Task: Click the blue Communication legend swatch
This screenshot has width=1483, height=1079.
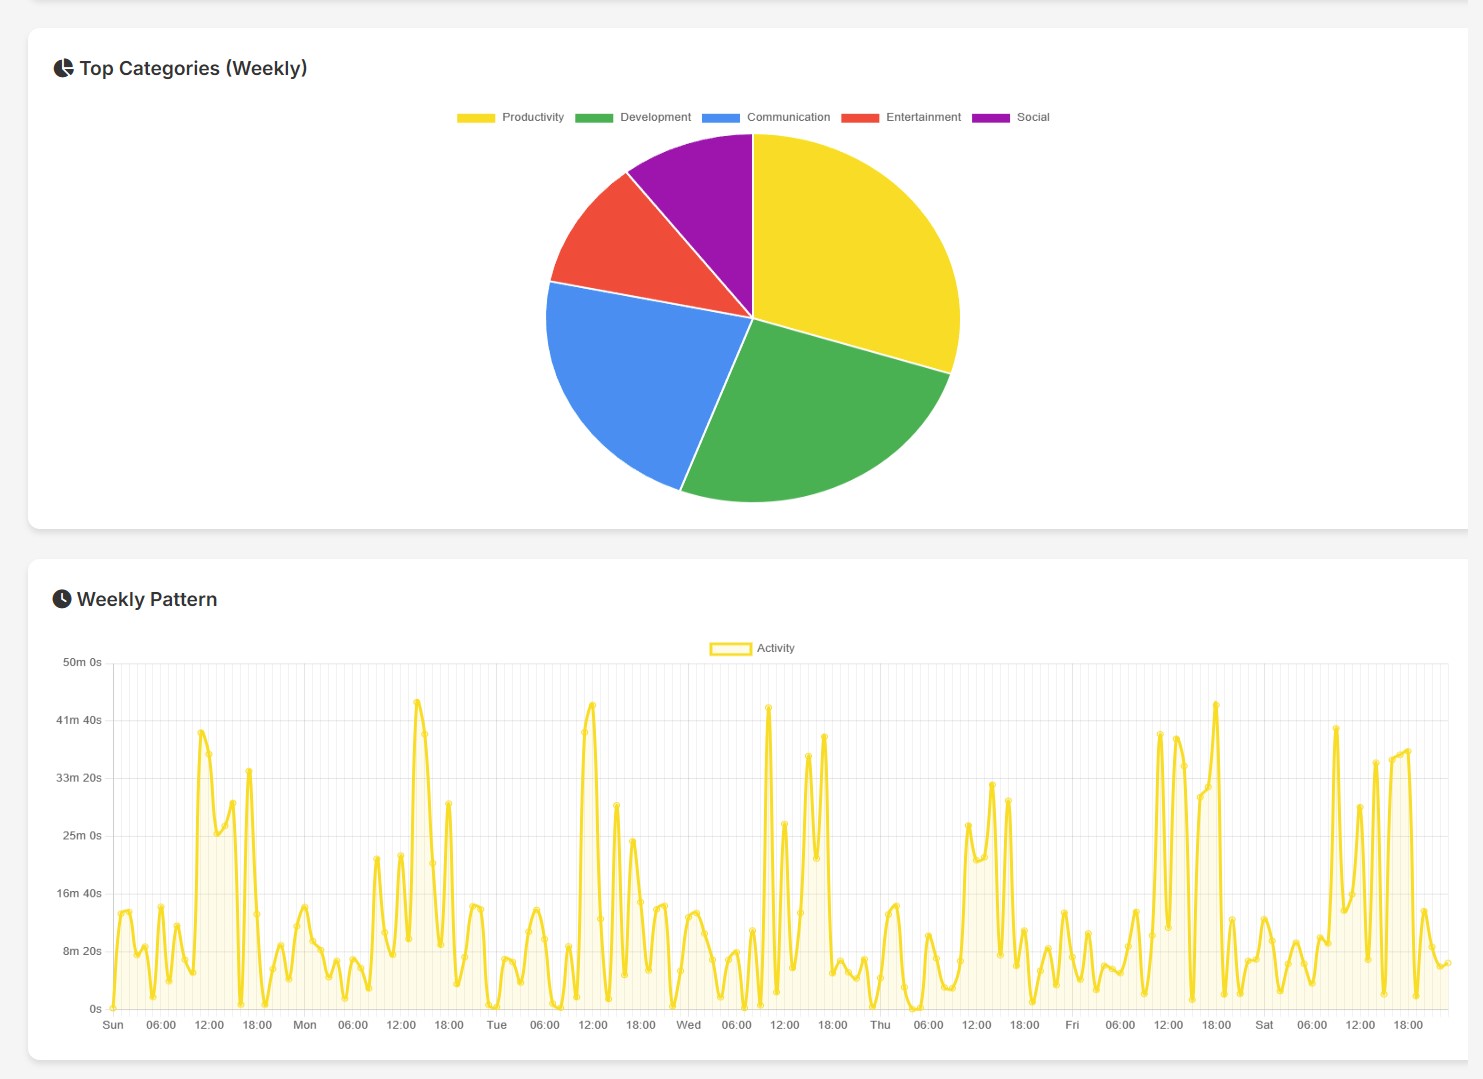Action: (x=721, y=118)
